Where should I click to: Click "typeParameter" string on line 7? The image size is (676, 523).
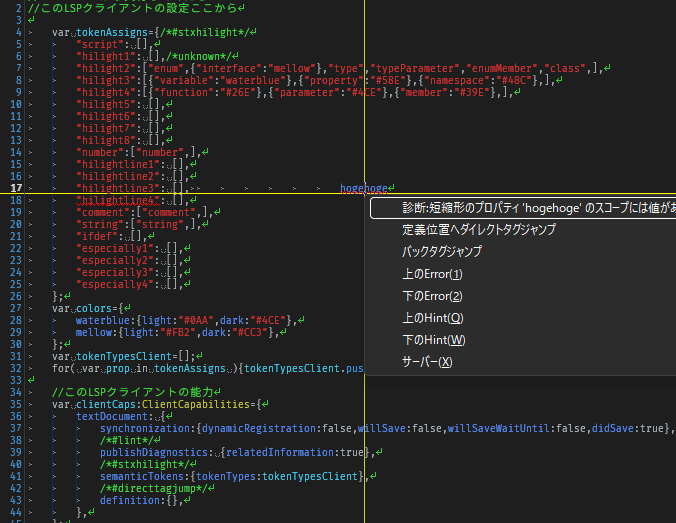(416, 69)
